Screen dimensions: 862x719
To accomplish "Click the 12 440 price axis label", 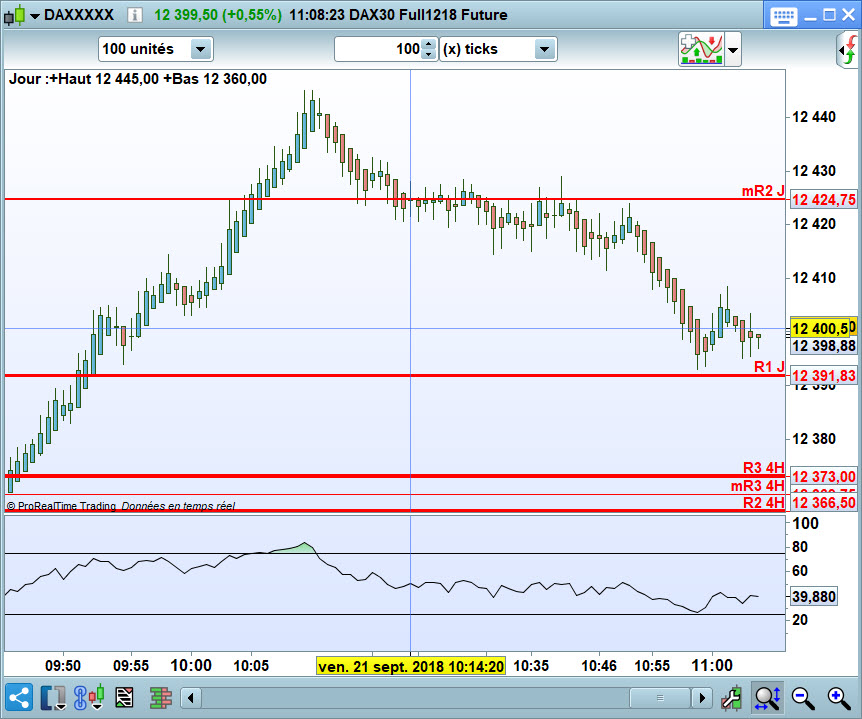I will tap(814, 117).
